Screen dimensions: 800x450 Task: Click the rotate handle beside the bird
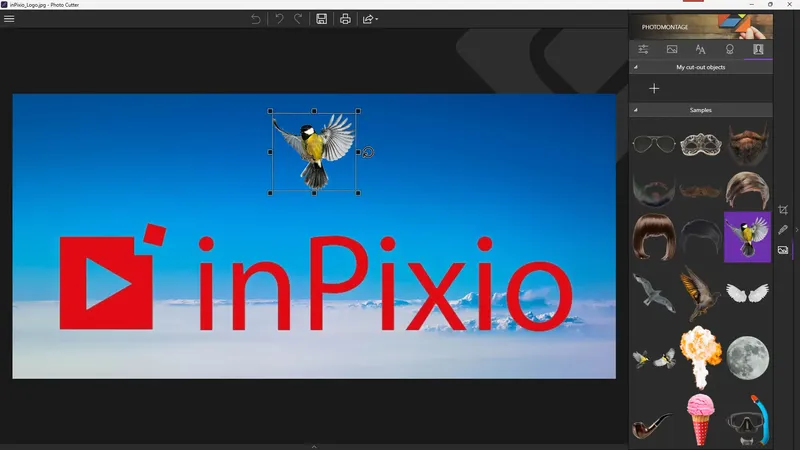(x=368, y=152)
